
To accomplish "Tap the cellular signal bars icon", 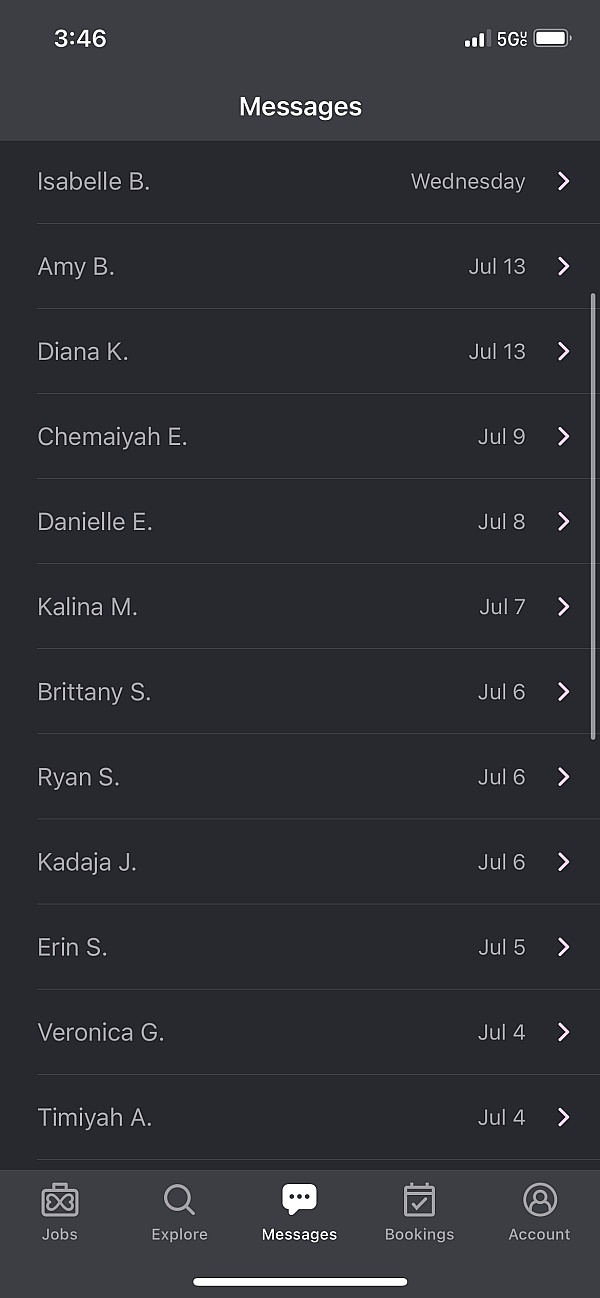I will (475, 40).
